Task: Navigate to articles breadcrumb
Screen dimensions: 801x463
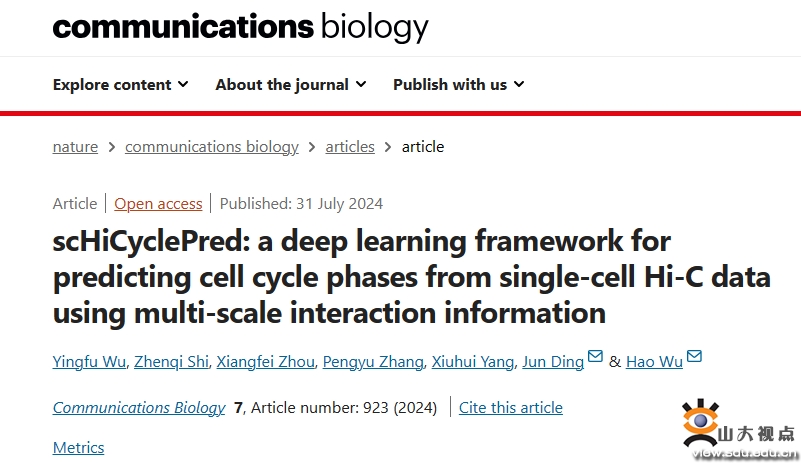Action: coord(350,147)
